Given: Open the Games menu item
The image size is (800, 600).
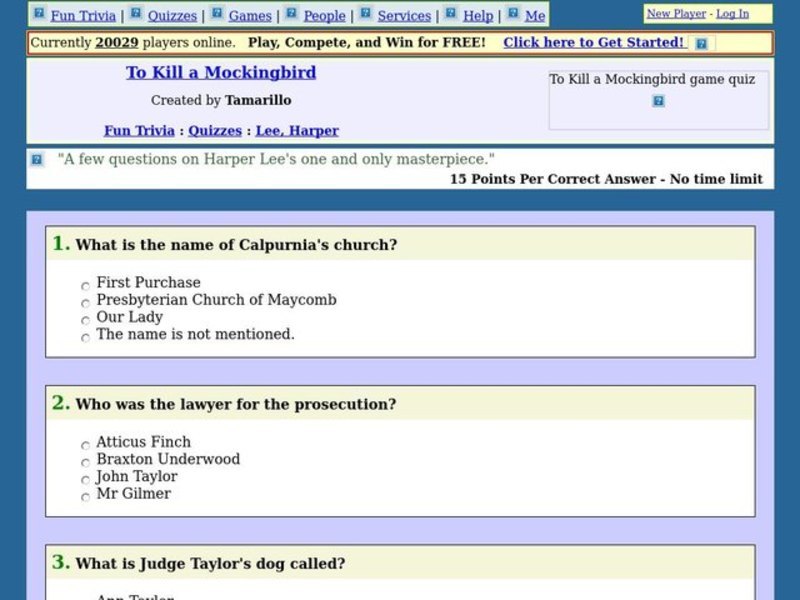Looking at the screenshot, I should click(x=250, y=16).
